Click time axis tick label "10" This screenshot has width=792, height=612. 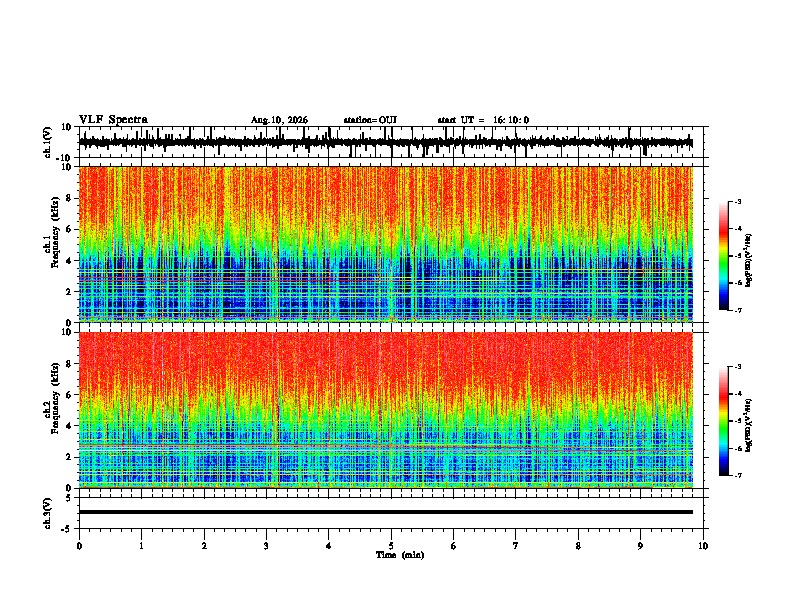(x=703, y=546)
